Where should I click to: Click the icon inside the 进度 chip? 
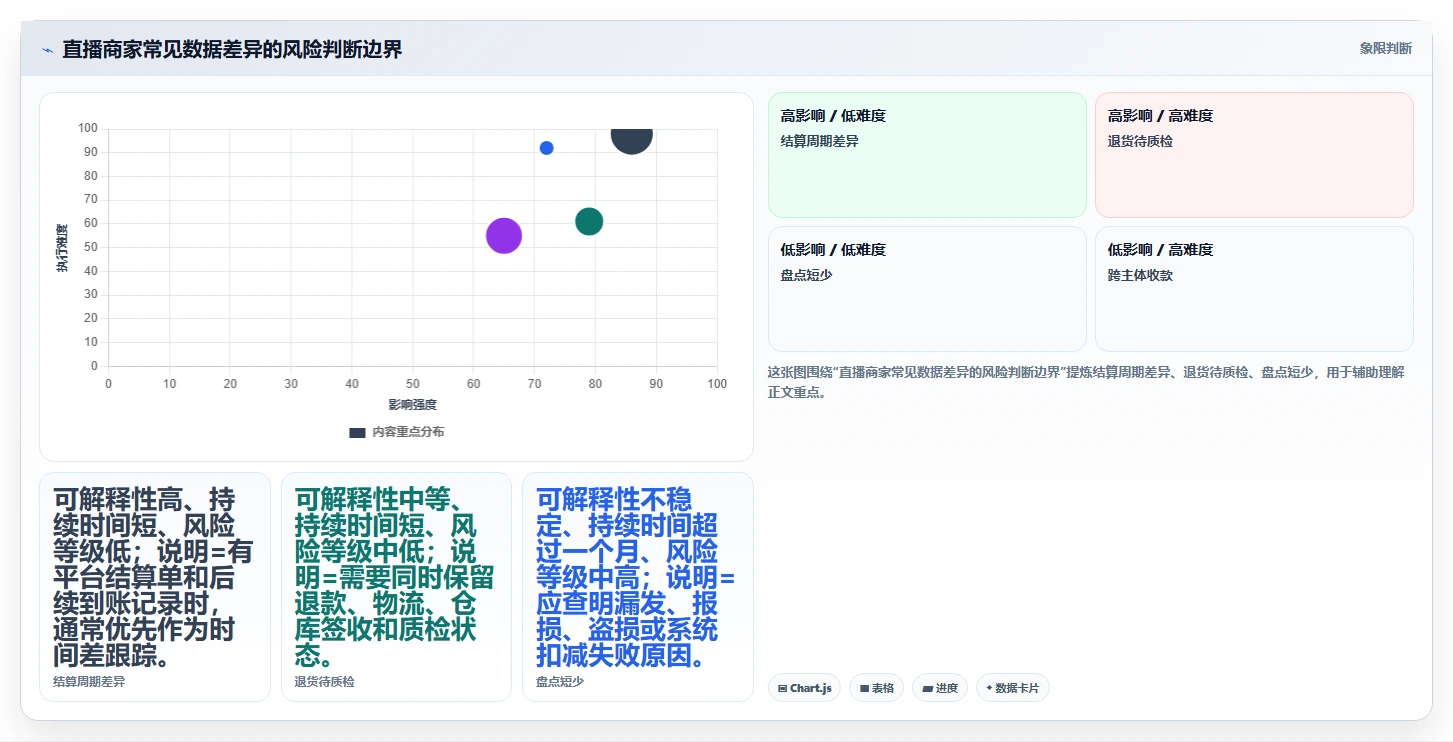pyautogui.click(x=927, y=688)
